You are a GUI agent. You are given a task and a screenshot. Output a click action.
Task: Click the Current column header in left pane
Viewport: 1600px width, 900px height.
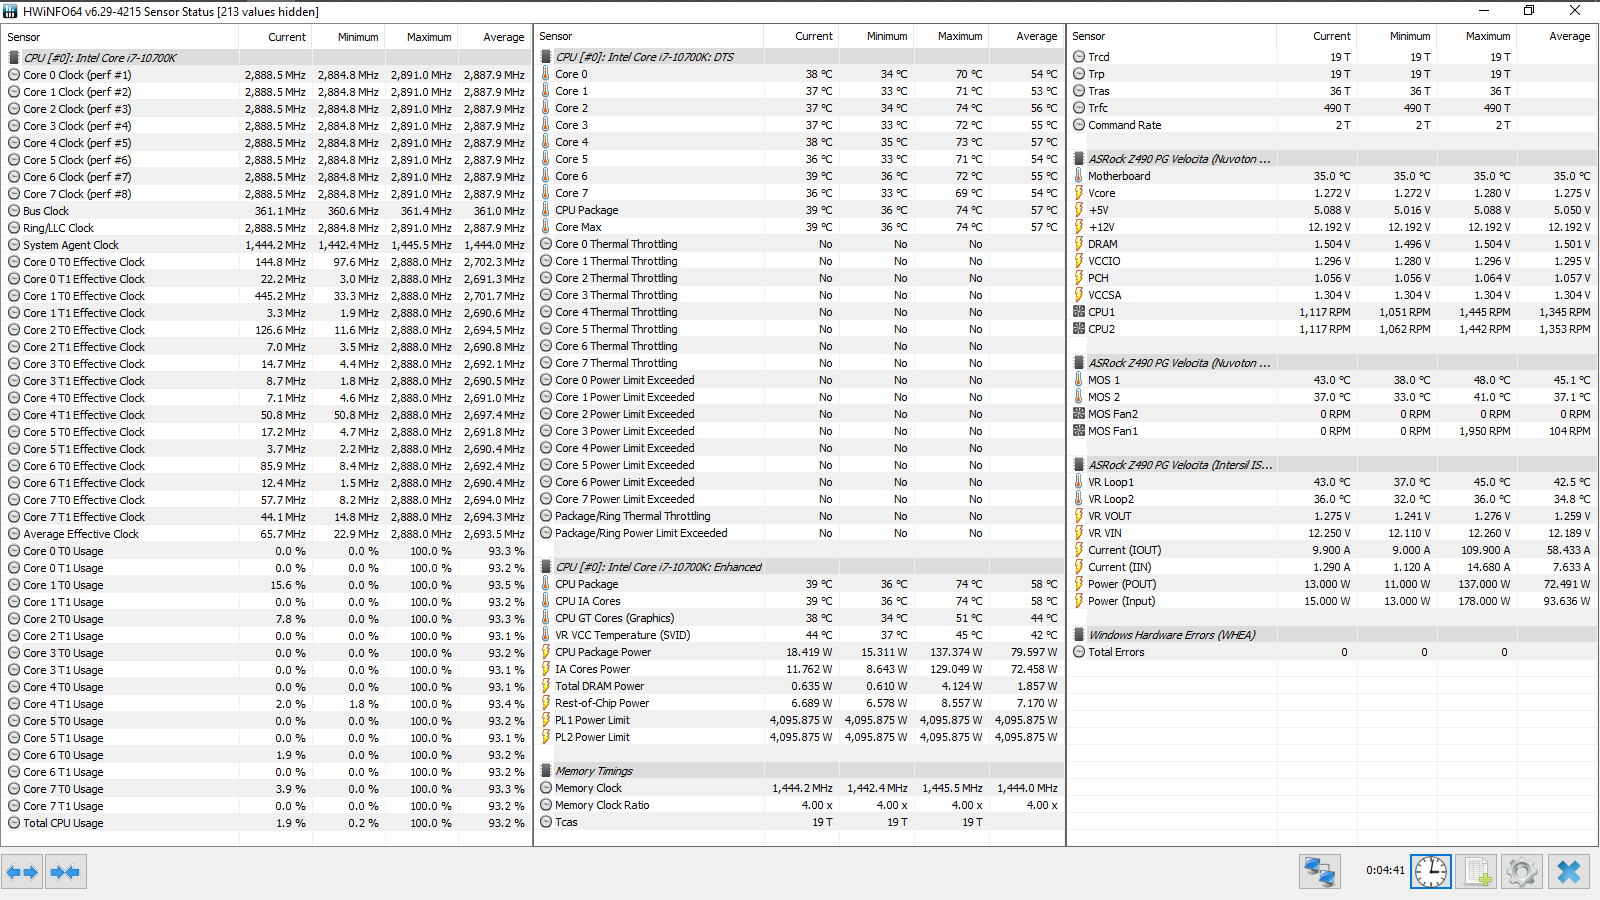coord(275,37)
